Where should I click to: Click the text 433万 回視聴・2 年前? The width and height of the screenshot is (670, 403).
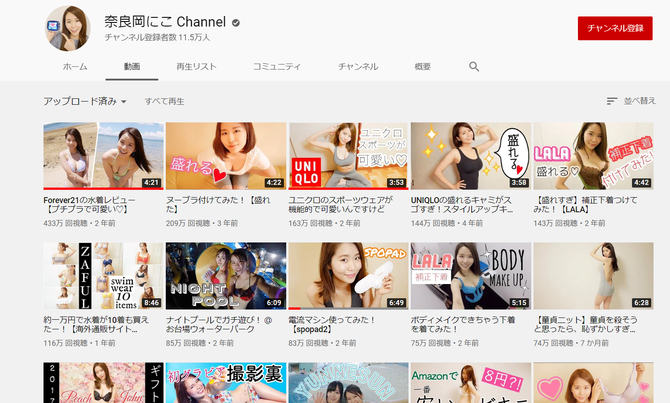tap(79, 223)
